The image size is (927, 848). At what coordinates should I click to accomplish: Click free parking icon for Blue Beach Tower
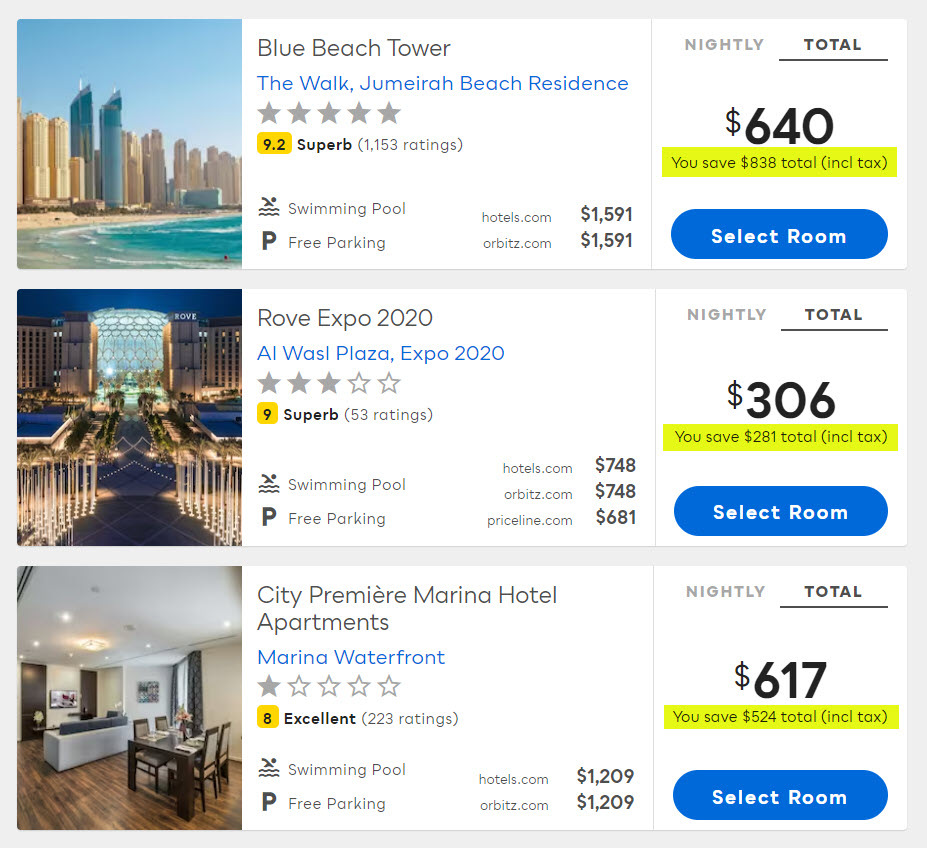268,242
